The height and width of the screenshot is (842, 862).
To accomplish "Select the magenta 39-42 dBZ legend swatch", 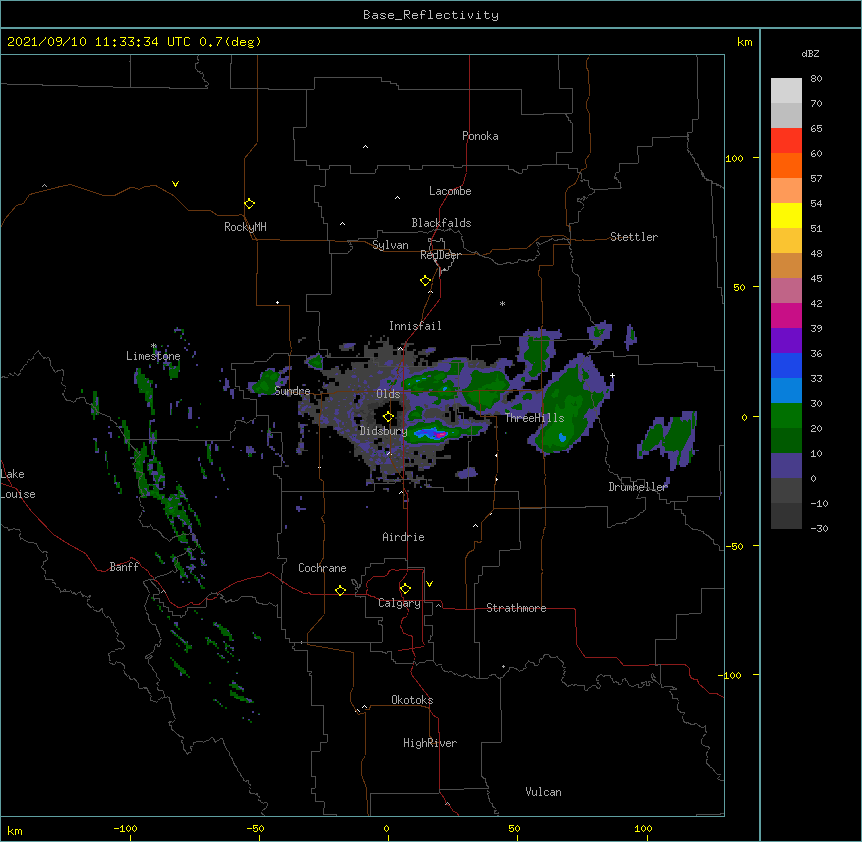I will point(786,315).
